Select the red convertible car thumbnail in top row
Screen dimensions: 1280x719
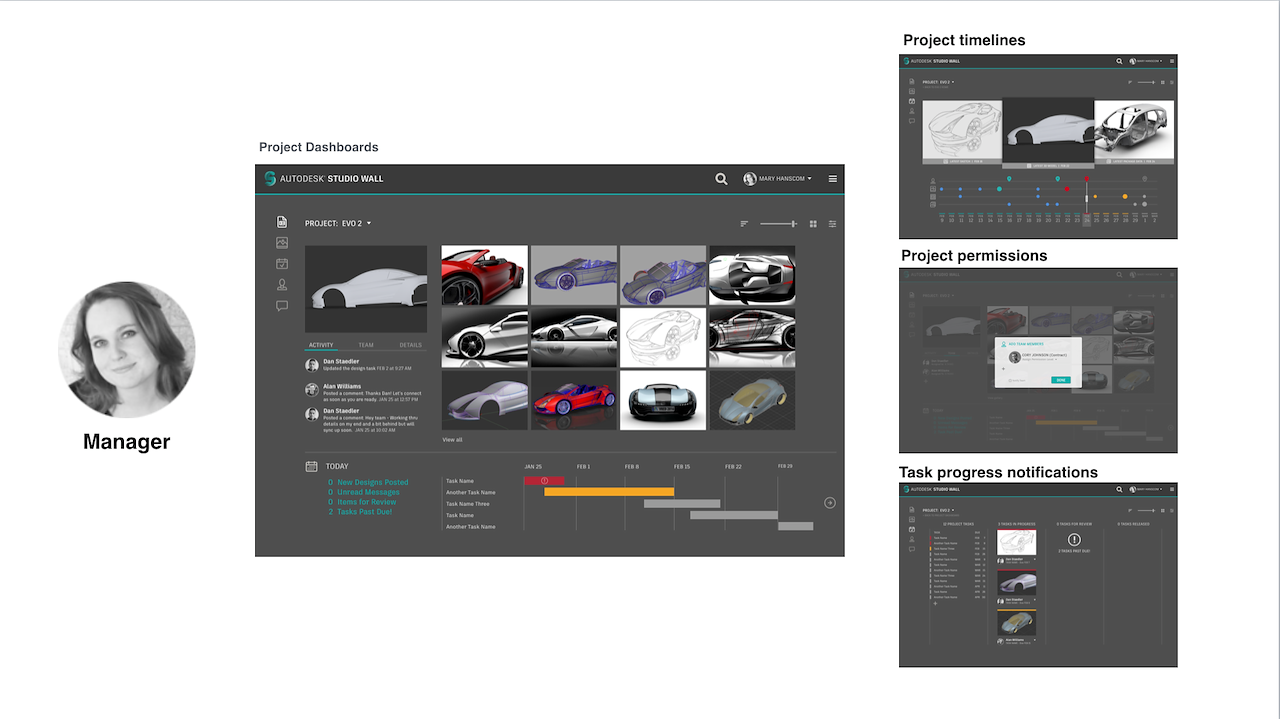484,275
